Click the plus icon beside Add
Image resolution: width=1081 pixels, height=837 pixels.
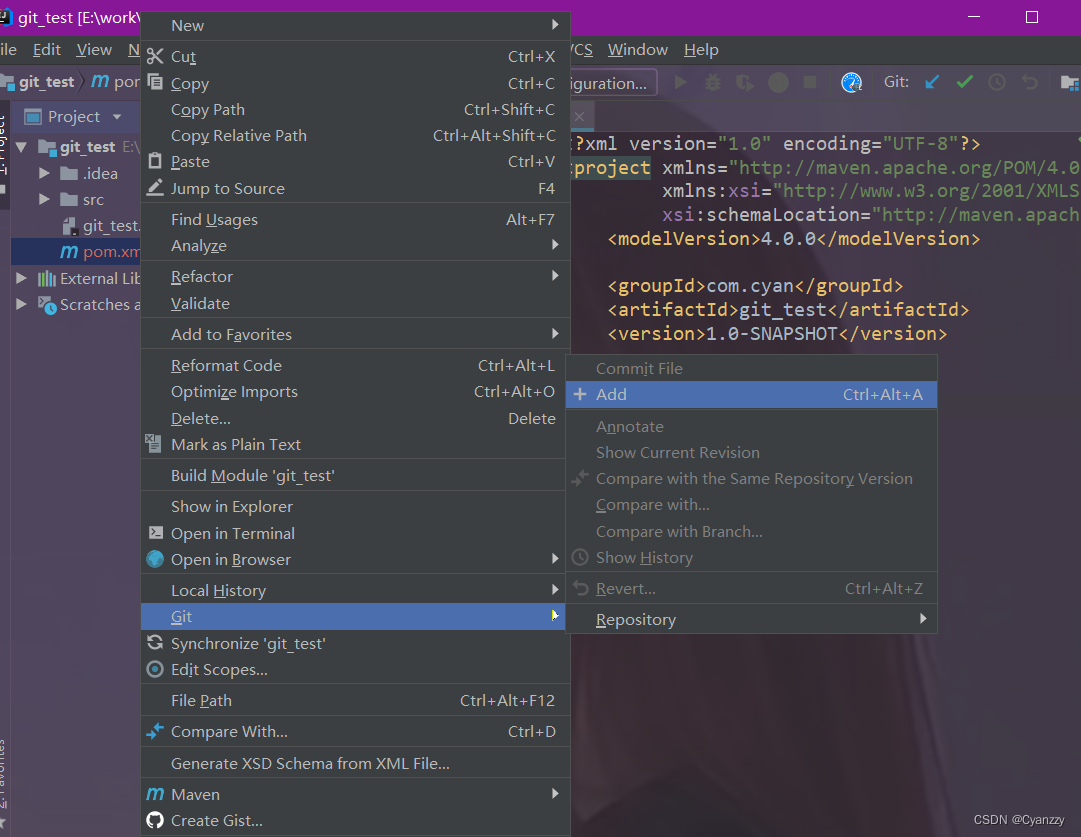point(580,394)
